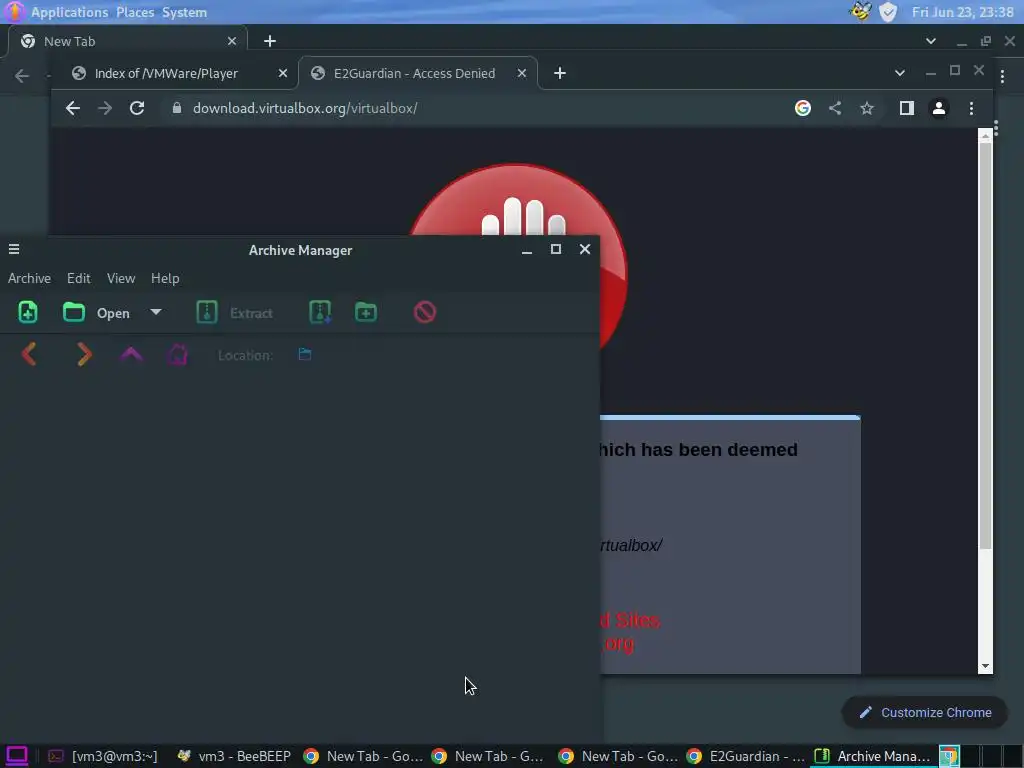The width and height of the screenshot is (1024, 768).
Task: Bookmark this page with star icon
Action: pyautogui.click(x=867, y=108)
